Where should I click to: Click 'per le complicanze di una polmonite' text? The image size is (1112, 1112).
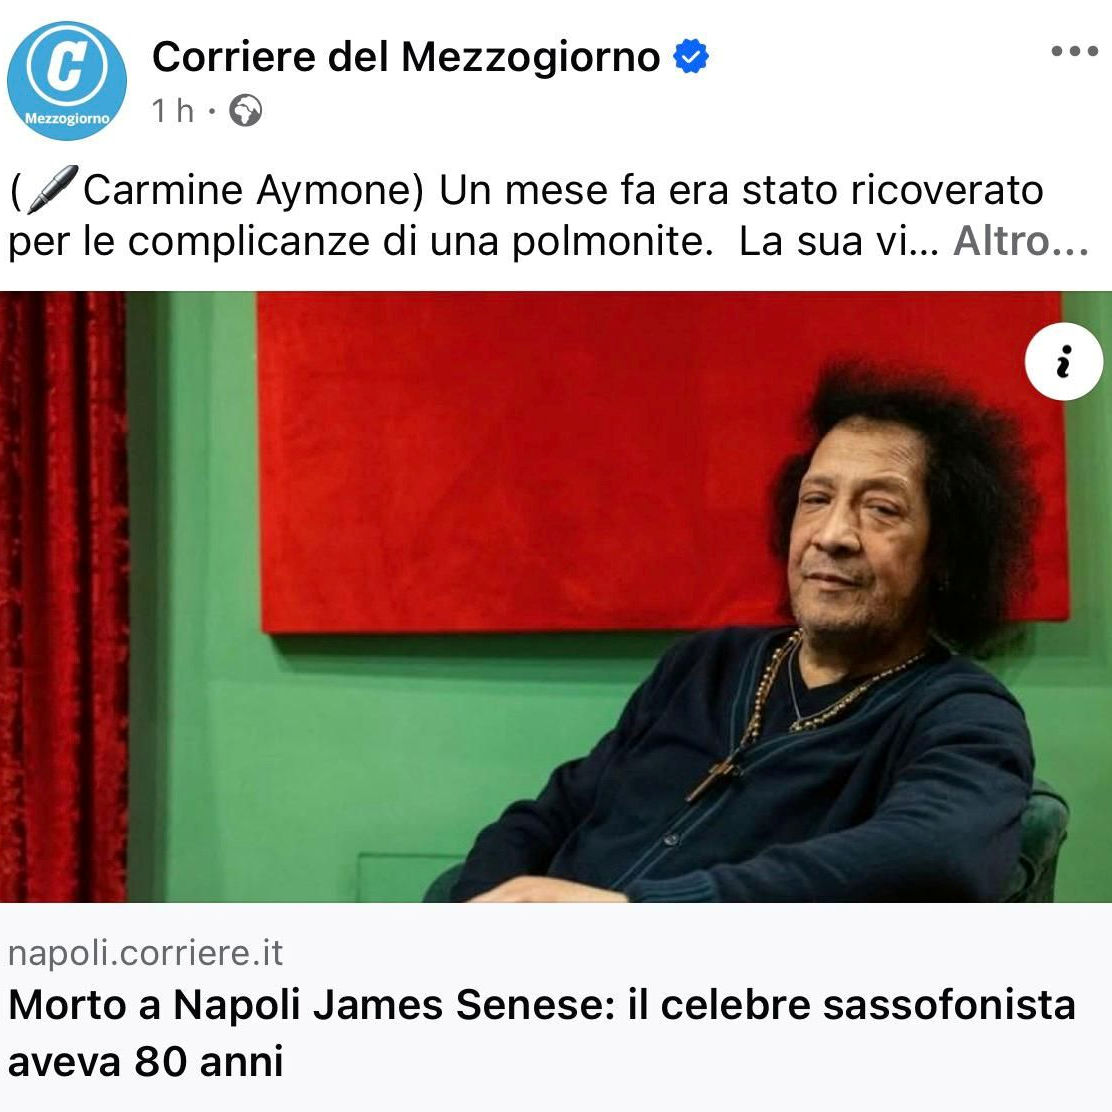point(360,242)
